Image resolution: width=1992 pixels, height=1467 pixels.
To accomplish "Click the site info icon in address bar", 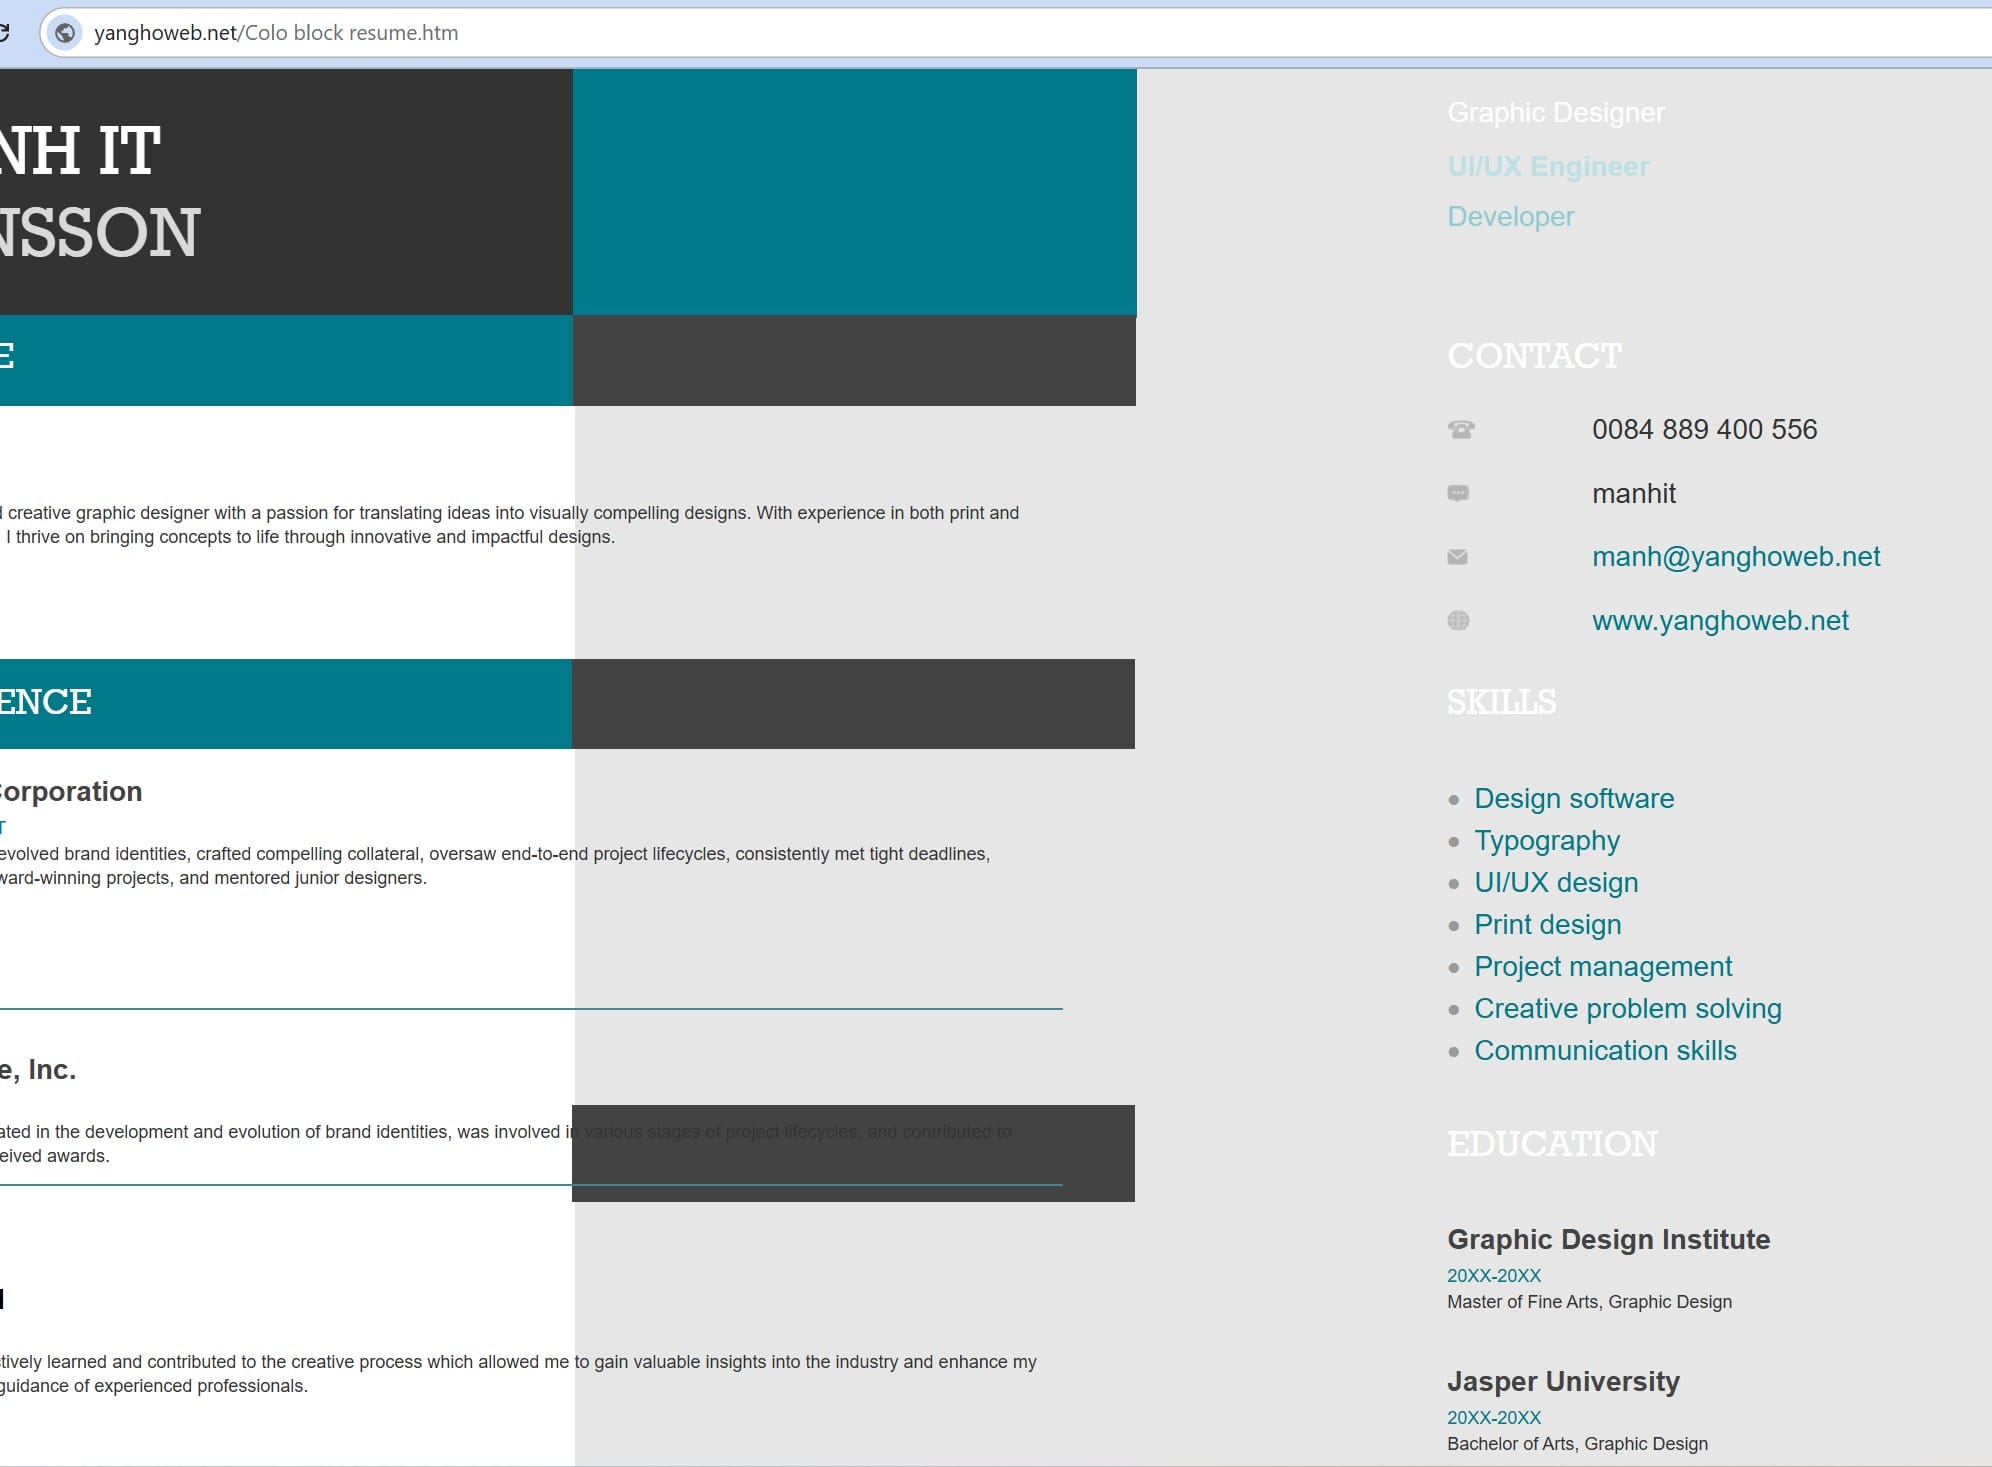I will pos(65,33).
